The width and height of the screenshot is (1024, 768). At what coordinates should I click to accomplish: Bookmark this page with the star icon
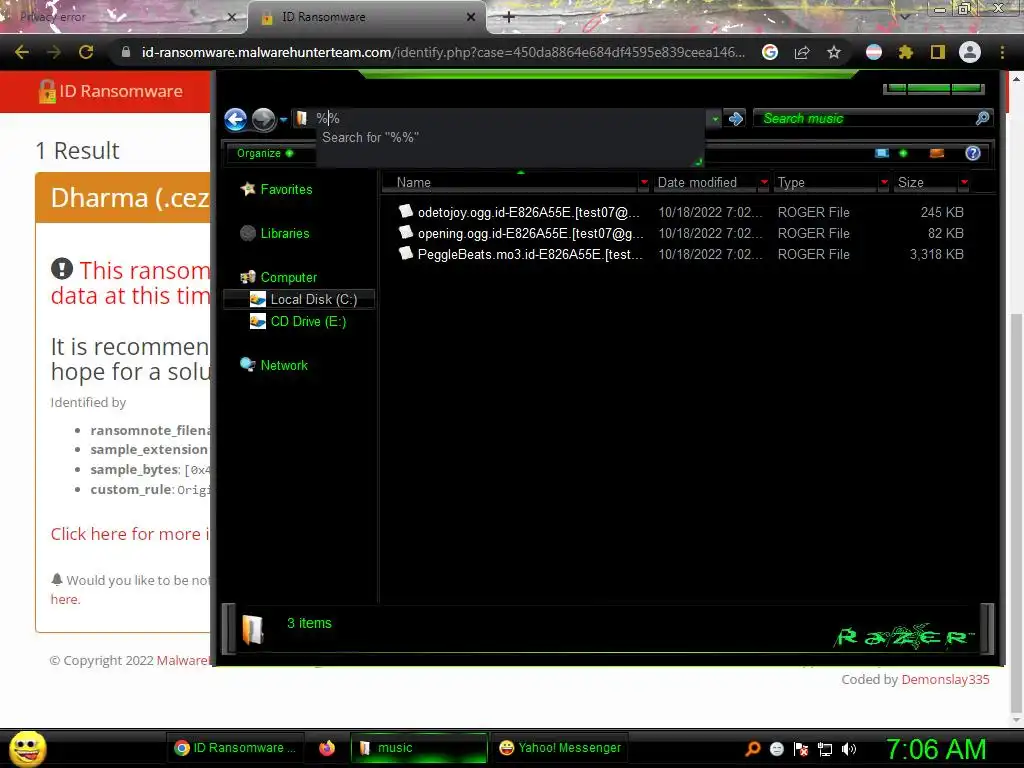click(834, 52)
